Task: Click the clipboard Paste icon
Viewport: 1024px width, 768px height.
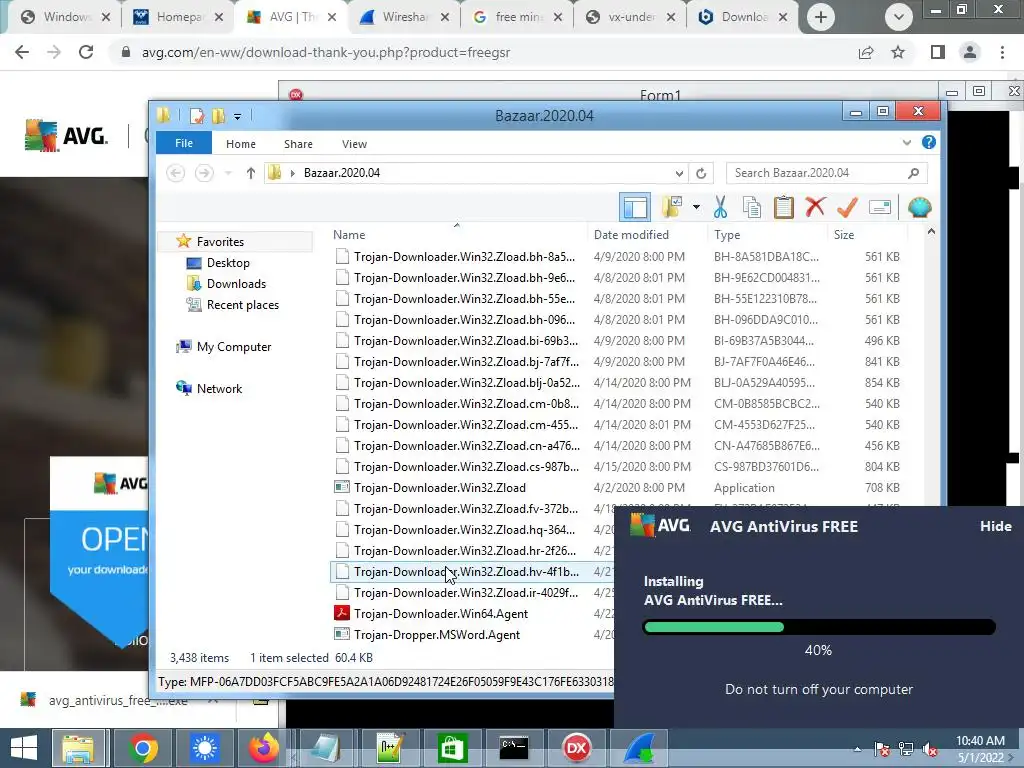Action: 783,207
